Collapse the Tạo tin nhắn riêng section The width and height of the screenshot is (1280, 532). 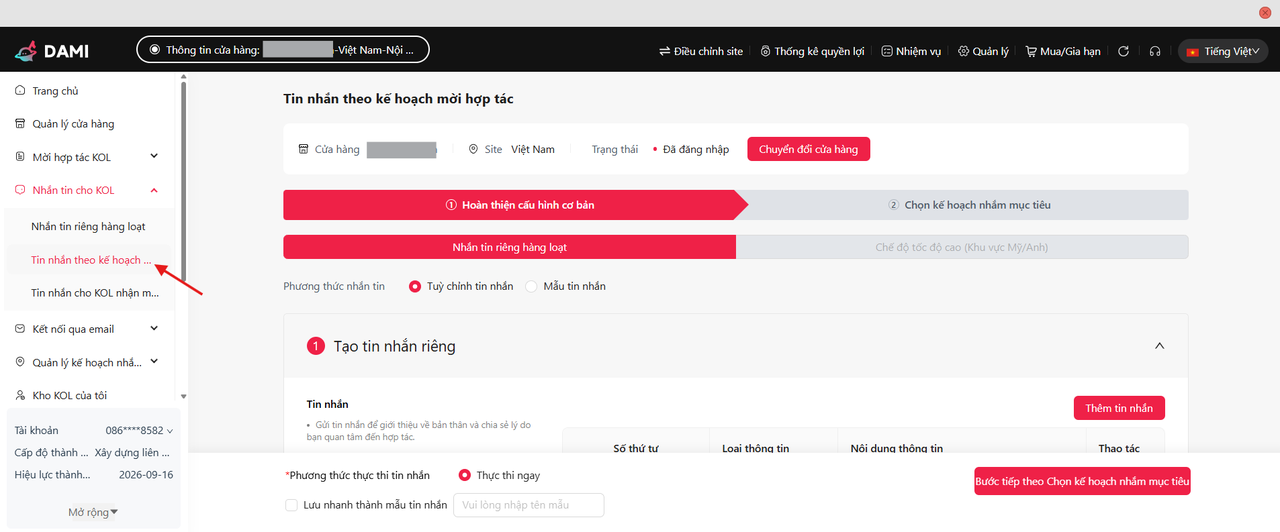(x=1159, y=346)
